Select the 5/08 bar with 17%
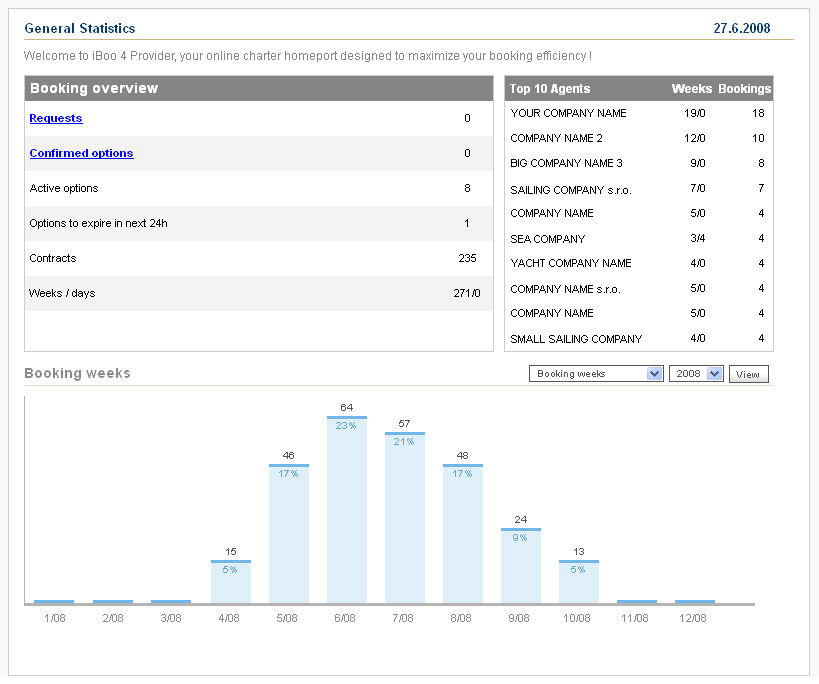819x684 pixels. [x=288, y=534]
